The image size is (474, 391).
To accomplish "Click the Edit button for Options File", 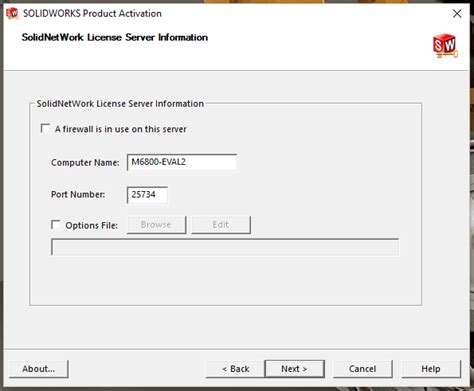I will [x=221, y=225].
